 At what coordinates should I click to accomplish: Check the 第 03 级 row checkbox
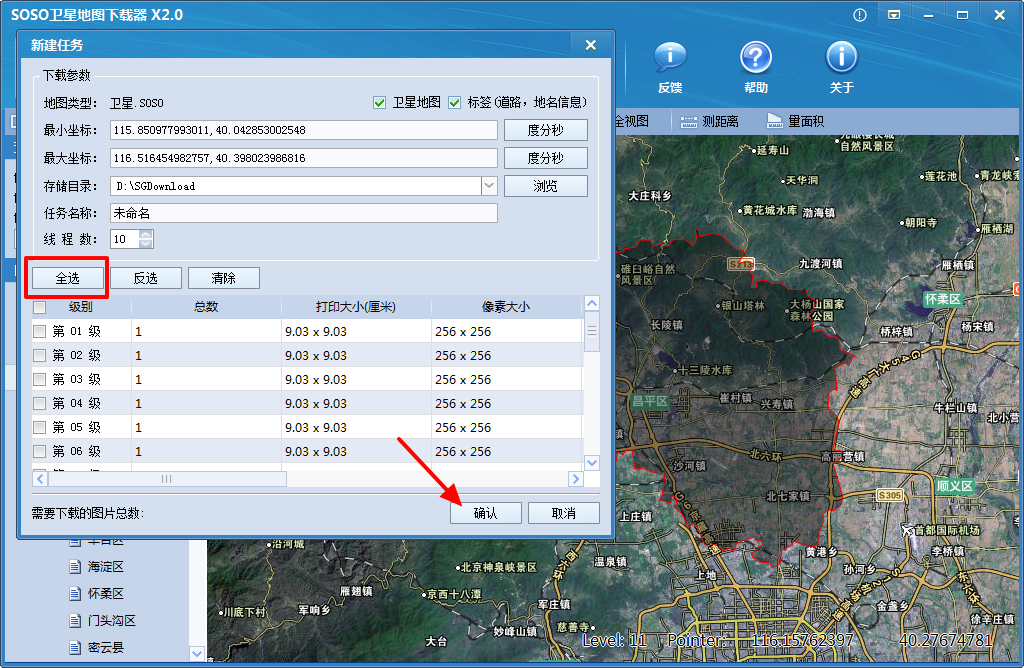40,380
